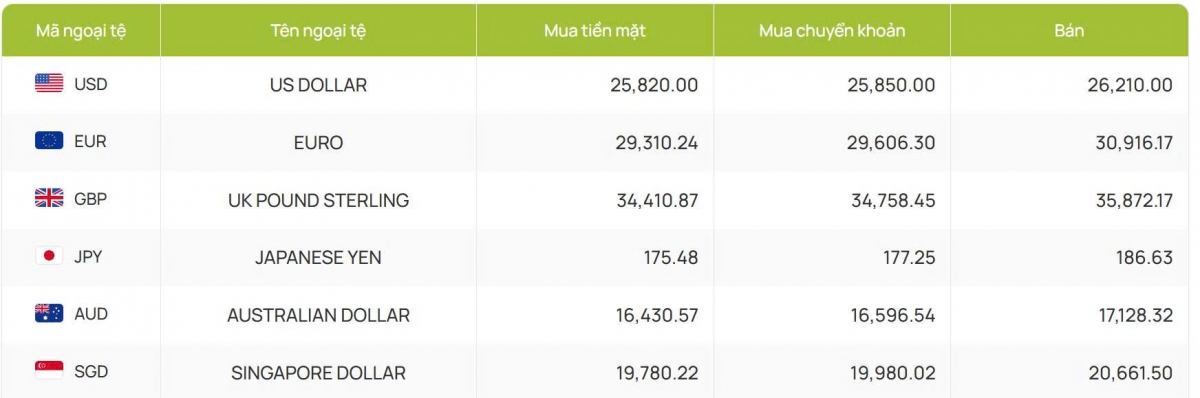1200x398 pixels.
Task: Click the AUSTRALIAN DOLLAR currency name
Action: [318, 315]
